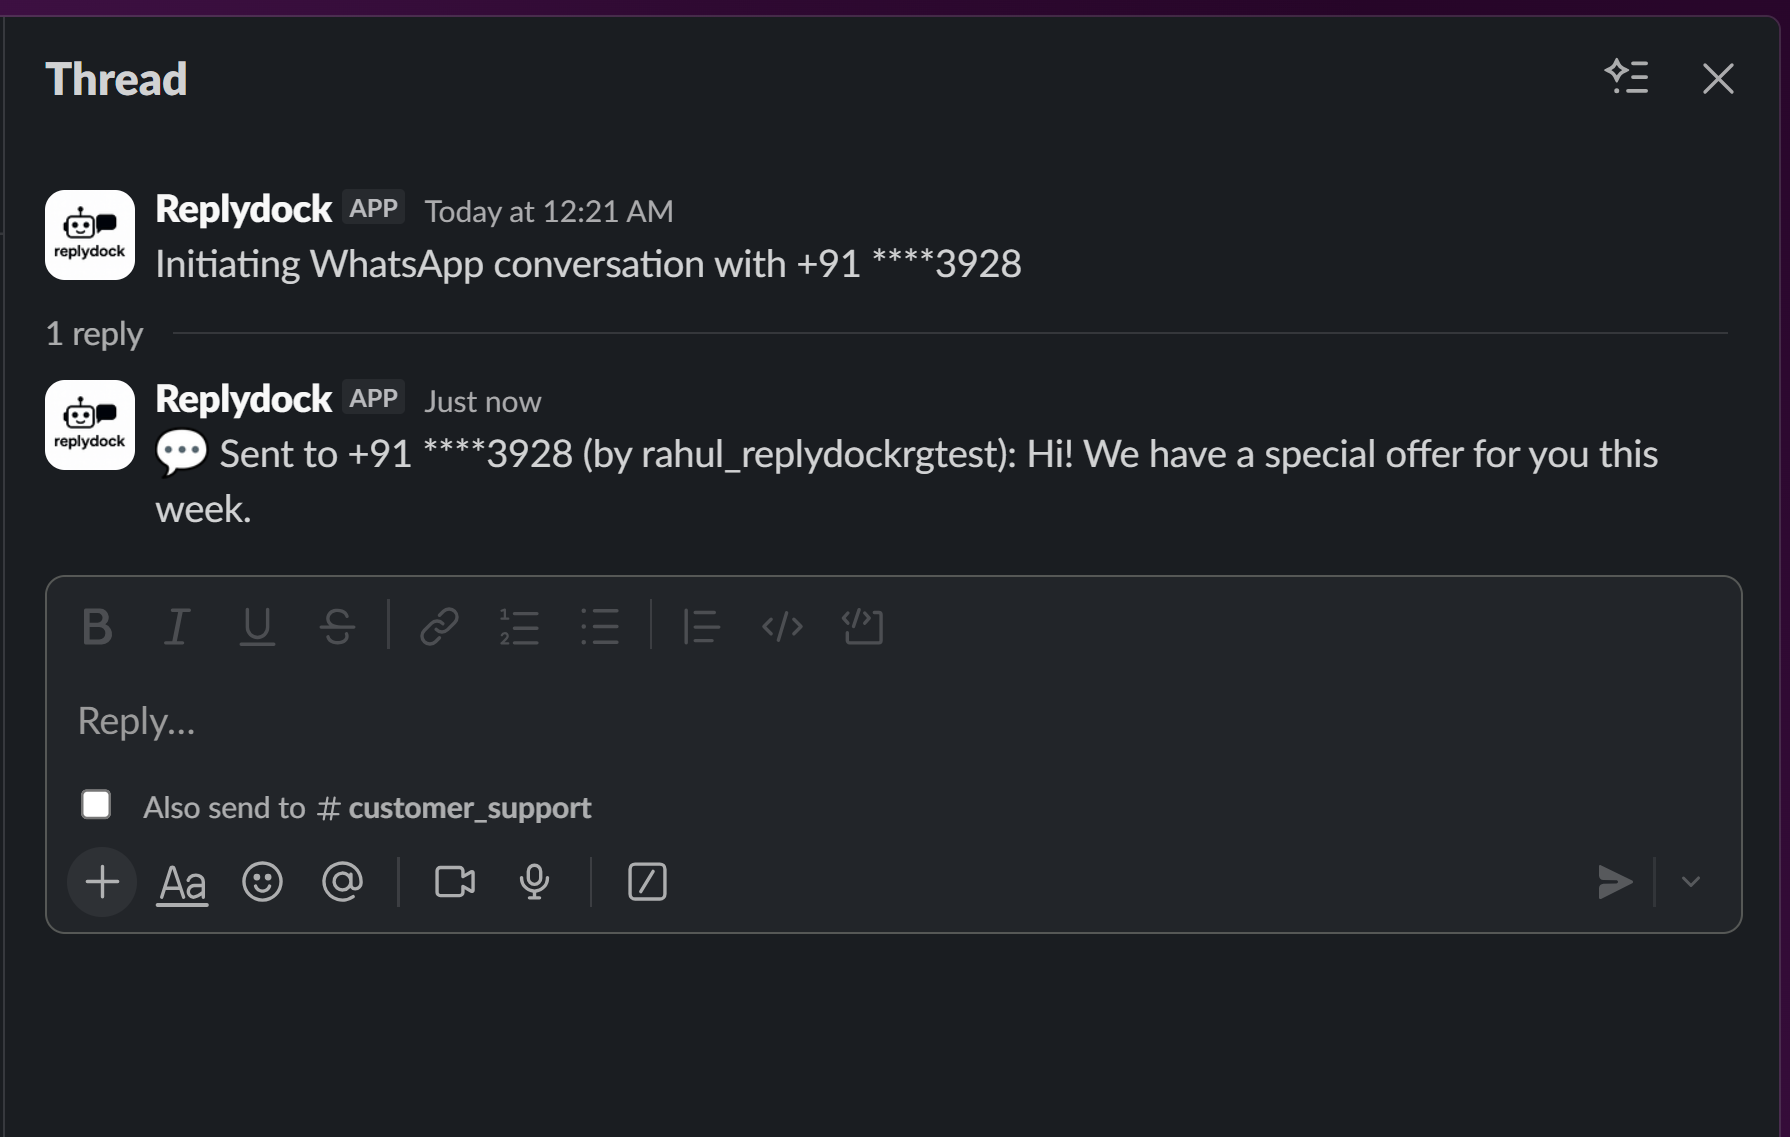Click the send reply button

pos(1614,882)
